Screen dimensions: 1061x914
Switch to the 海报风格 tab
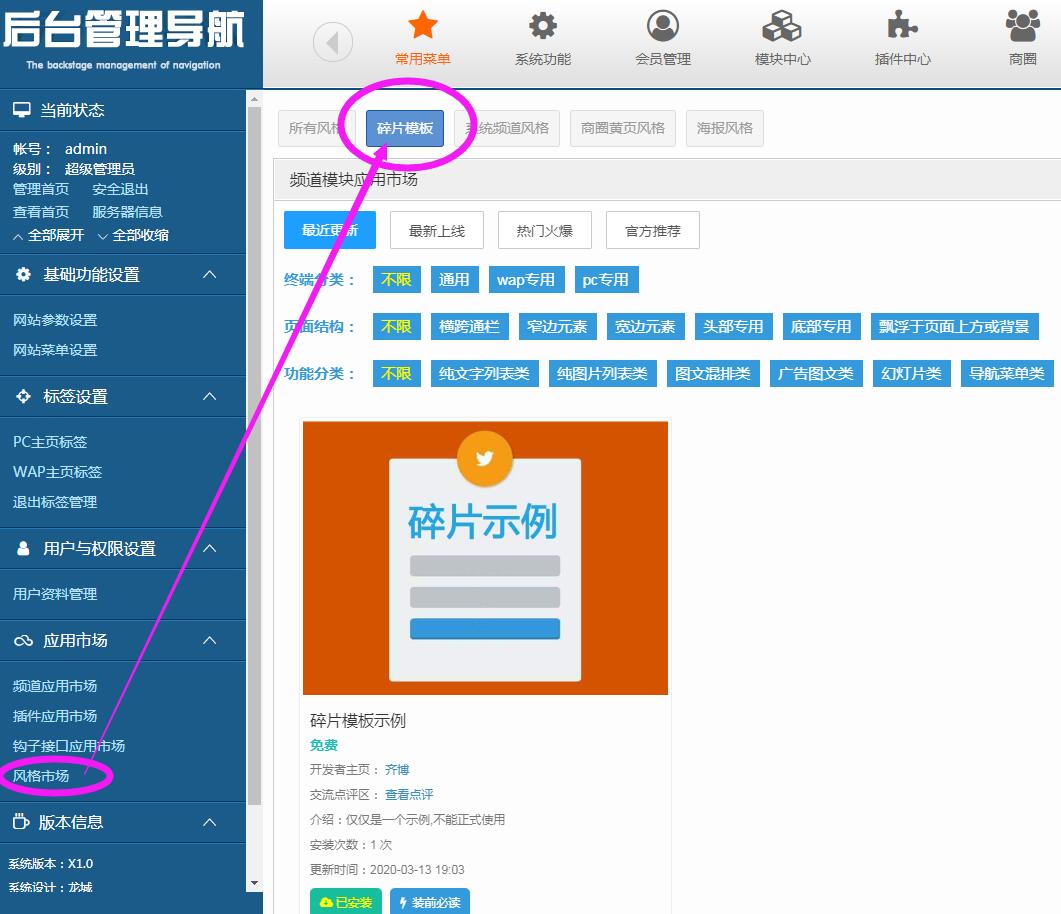click(725, 128)
